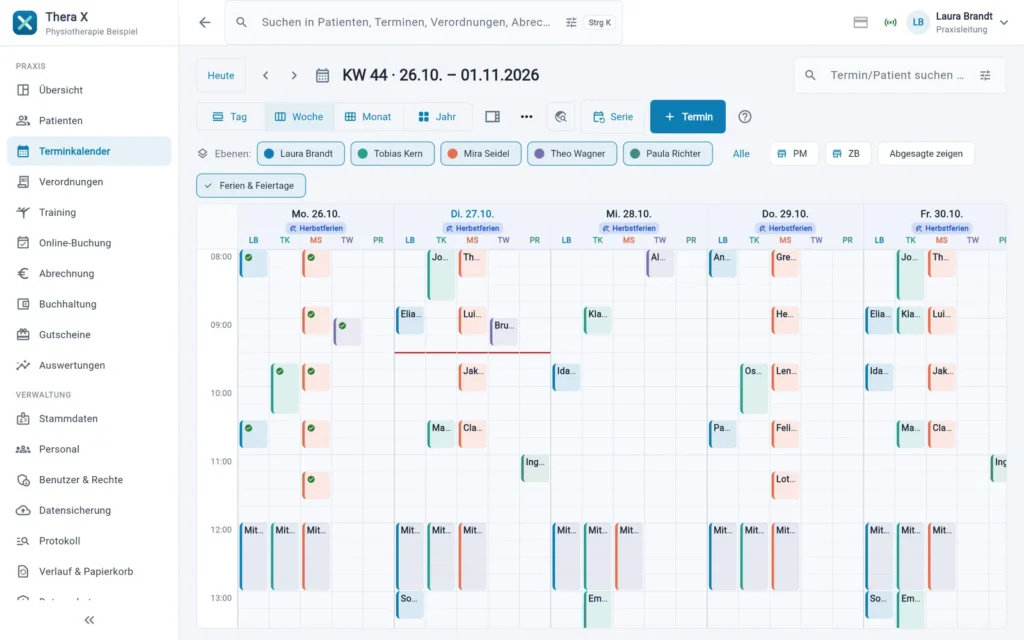Go to previous week arrow
1024x640 pixels.
(x=266, y=75)
